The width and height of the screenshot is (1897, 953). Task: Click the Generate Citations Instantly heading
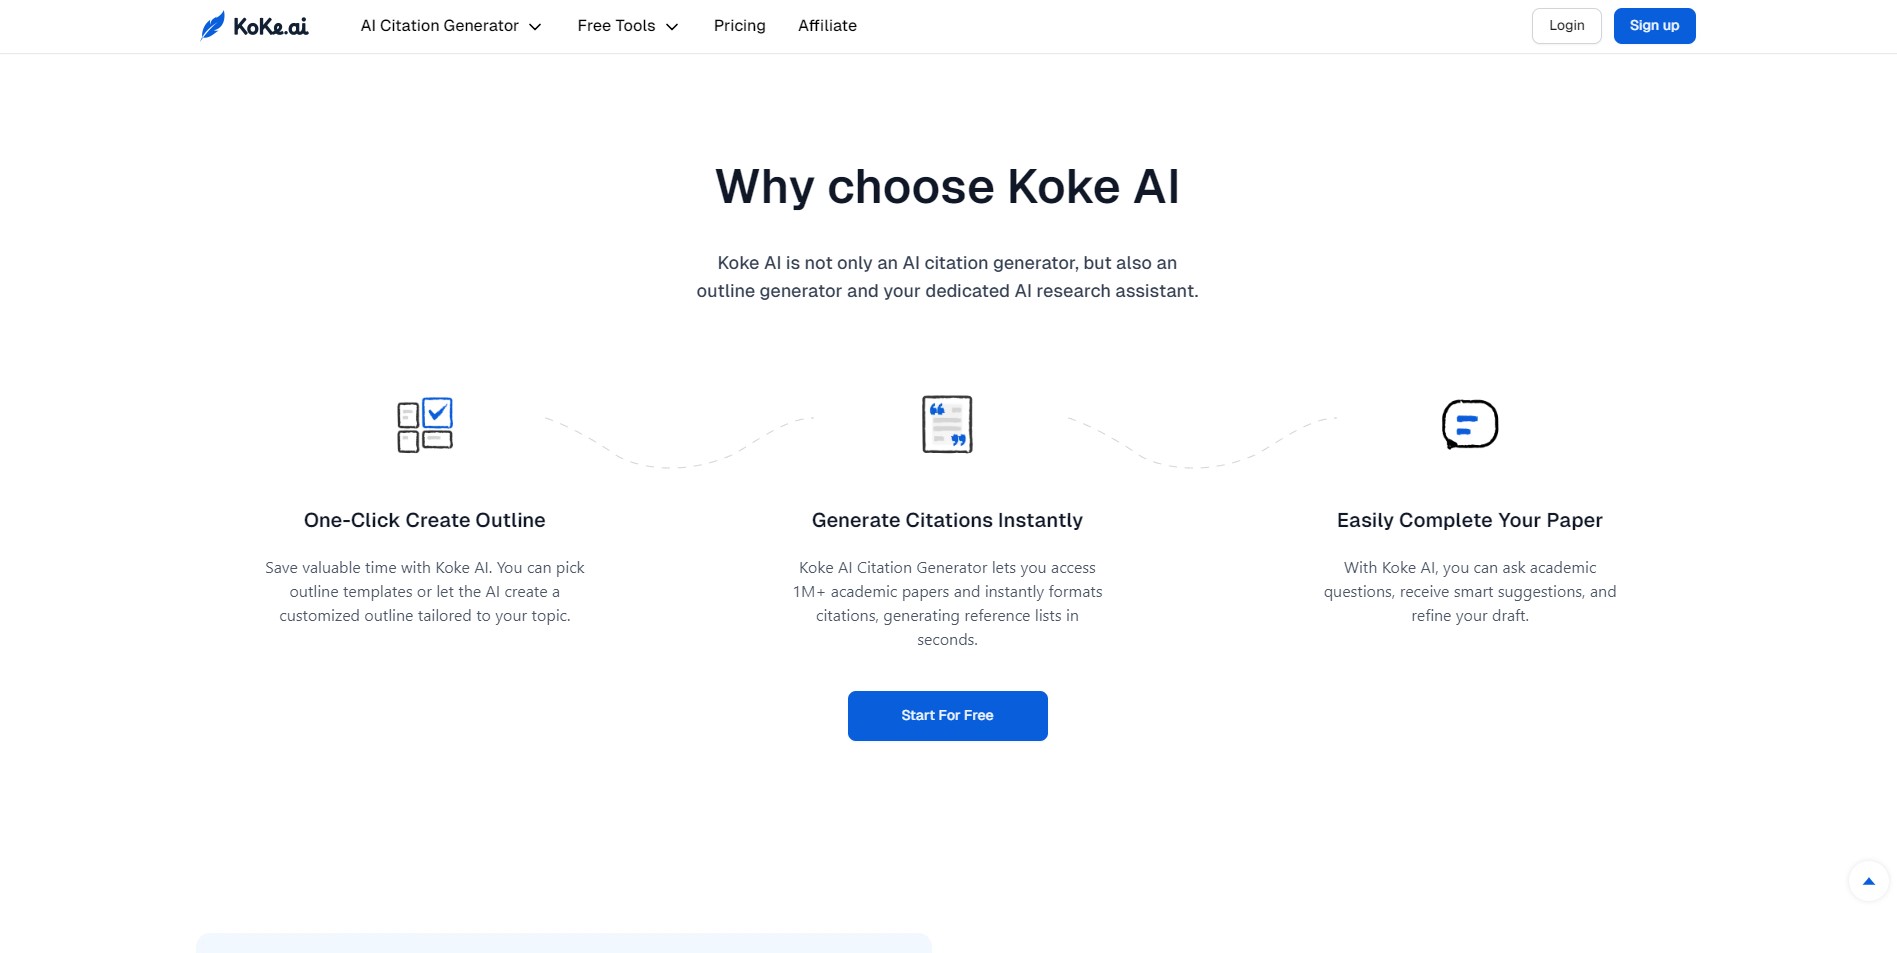[x=947, y=520]
